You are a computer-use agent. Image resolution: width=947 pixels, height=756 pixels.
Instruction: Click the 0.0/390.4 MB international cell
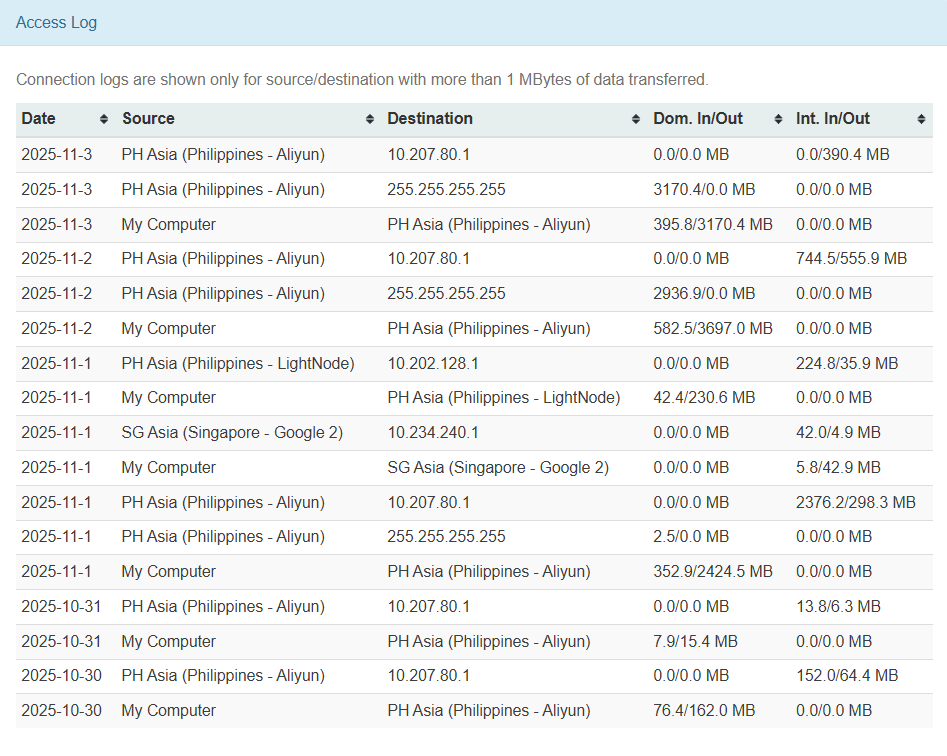842,154
